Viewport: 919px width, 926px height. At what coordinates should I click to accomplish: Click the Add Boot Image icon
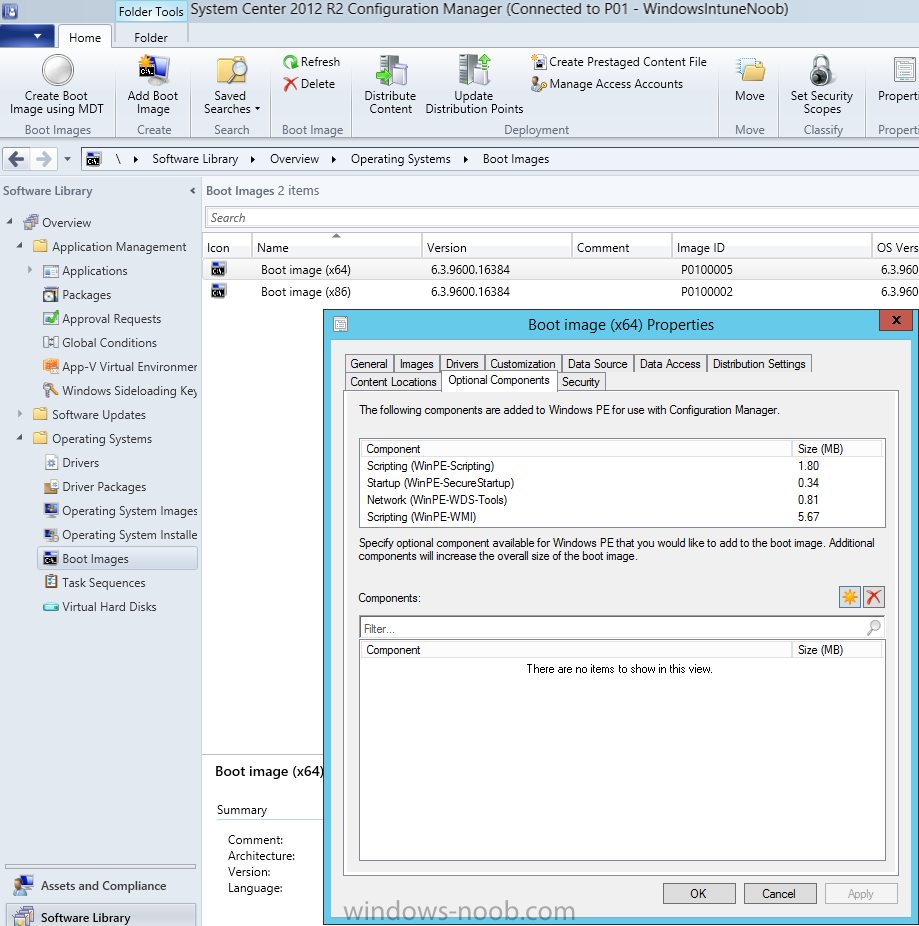click(x=154, y=70)
